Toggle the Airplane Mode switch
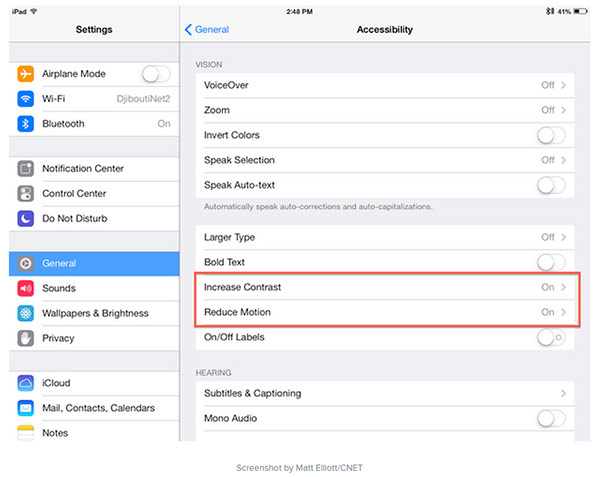This screenshot has width=600, height=477. click(156, 74)
